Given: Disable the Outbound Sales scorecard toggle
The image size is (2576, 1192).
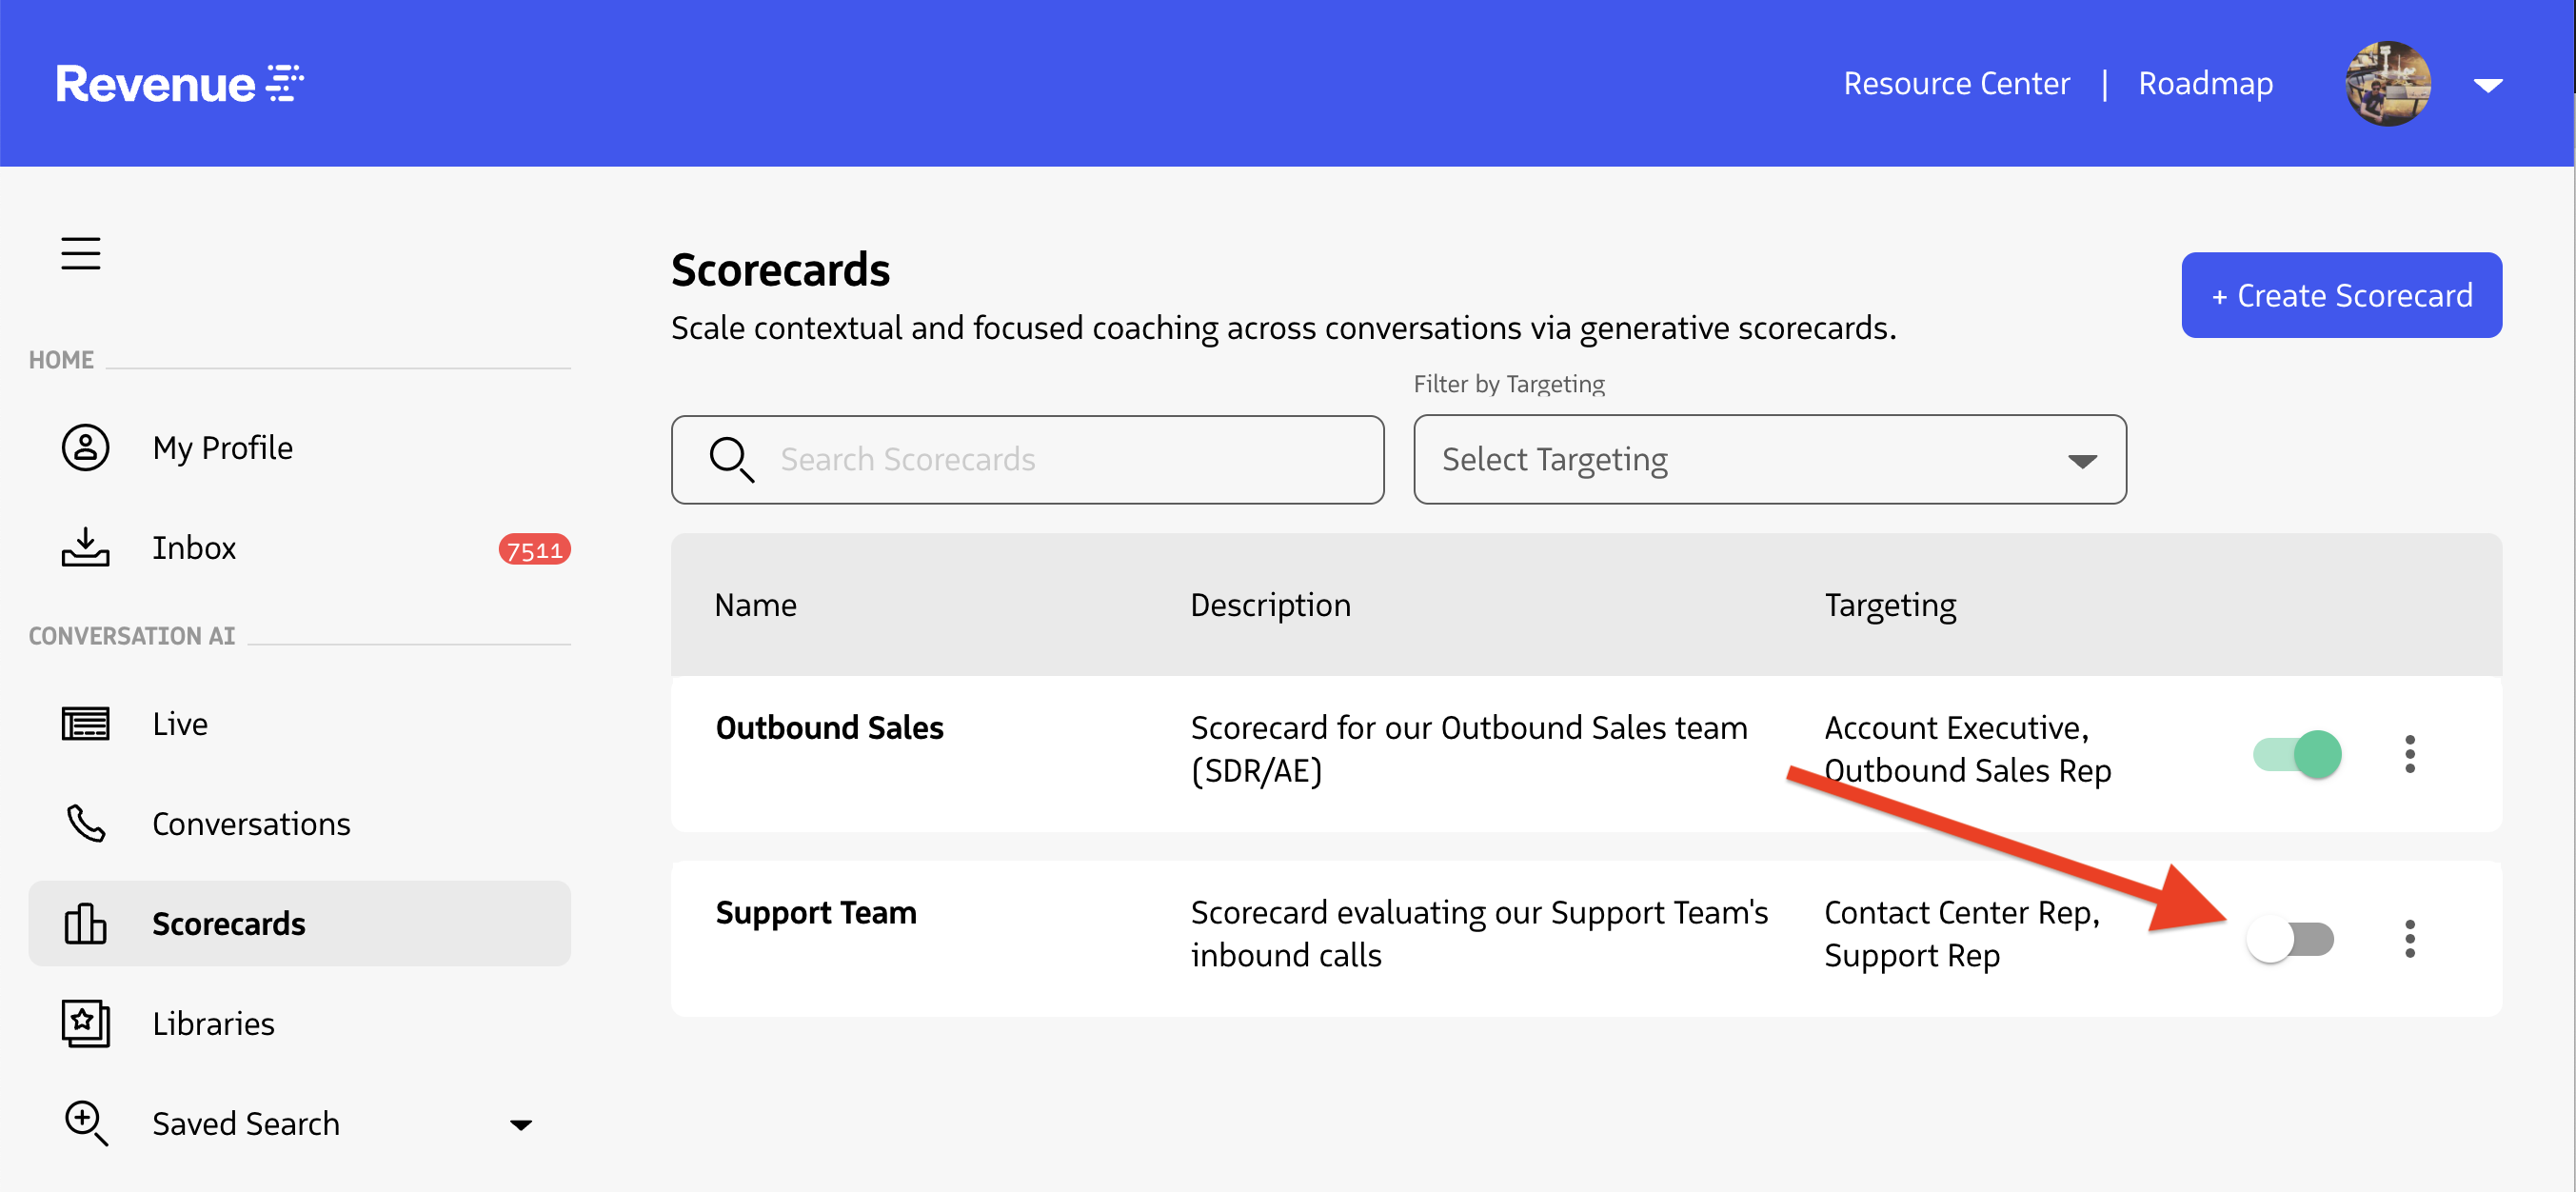Looking at the screenshot, I should pyautogui.click(x=2296, y=754).
